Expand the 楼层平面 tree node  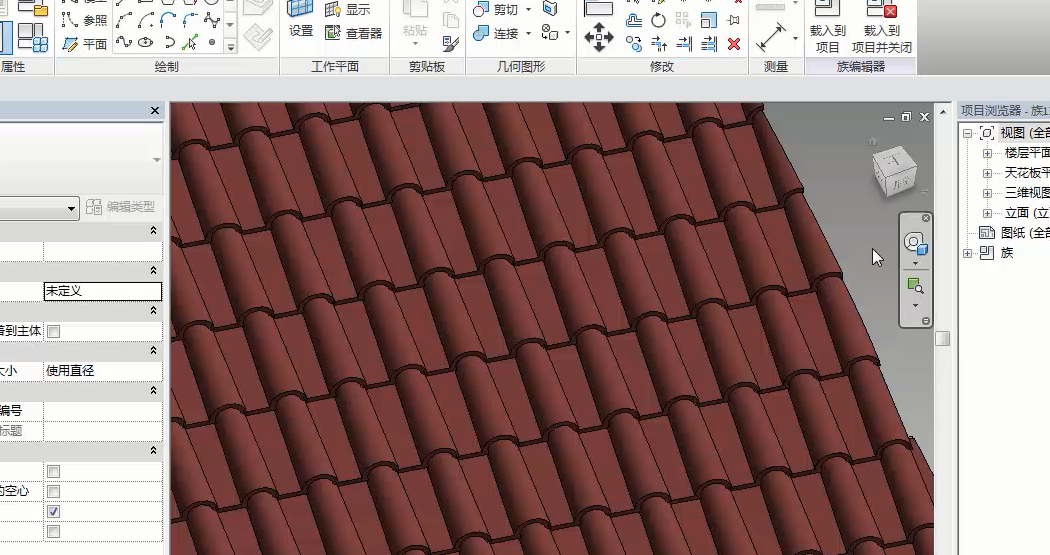(x=987, y=153)
